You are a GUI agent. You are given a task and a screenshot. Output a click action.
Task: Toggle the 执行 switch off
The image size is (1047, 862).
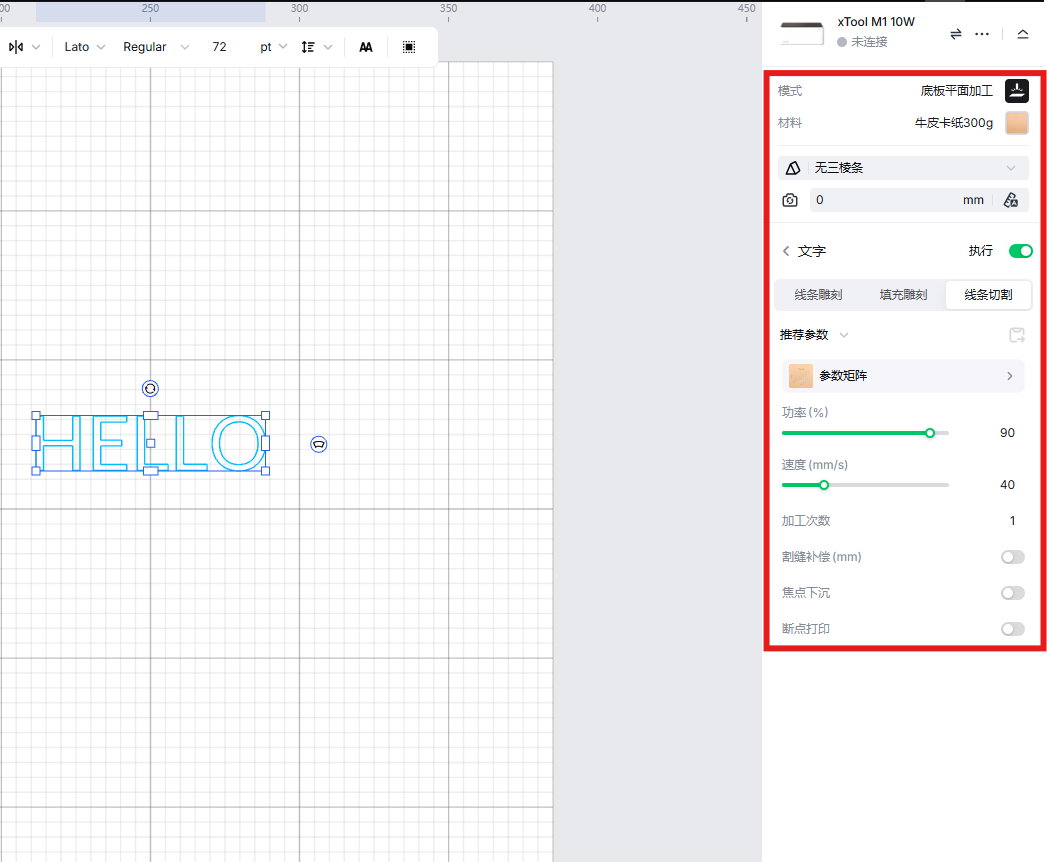(x=1020, y=251)
